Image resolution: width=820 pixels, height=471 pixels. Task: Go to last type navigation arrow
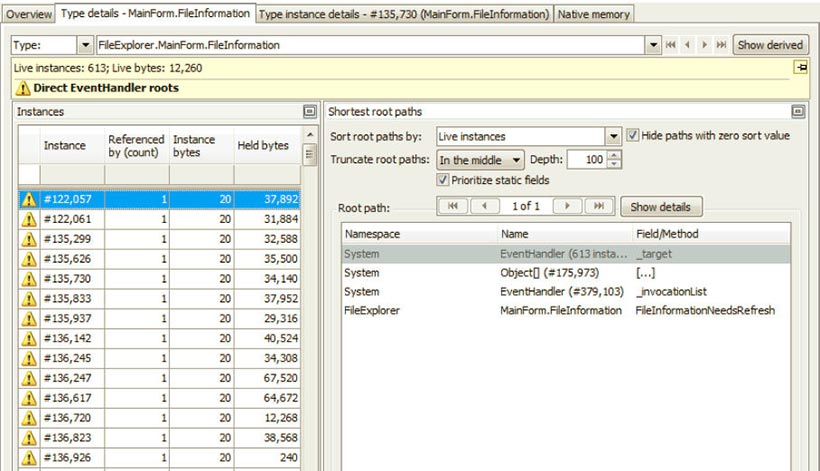[721, 45]
